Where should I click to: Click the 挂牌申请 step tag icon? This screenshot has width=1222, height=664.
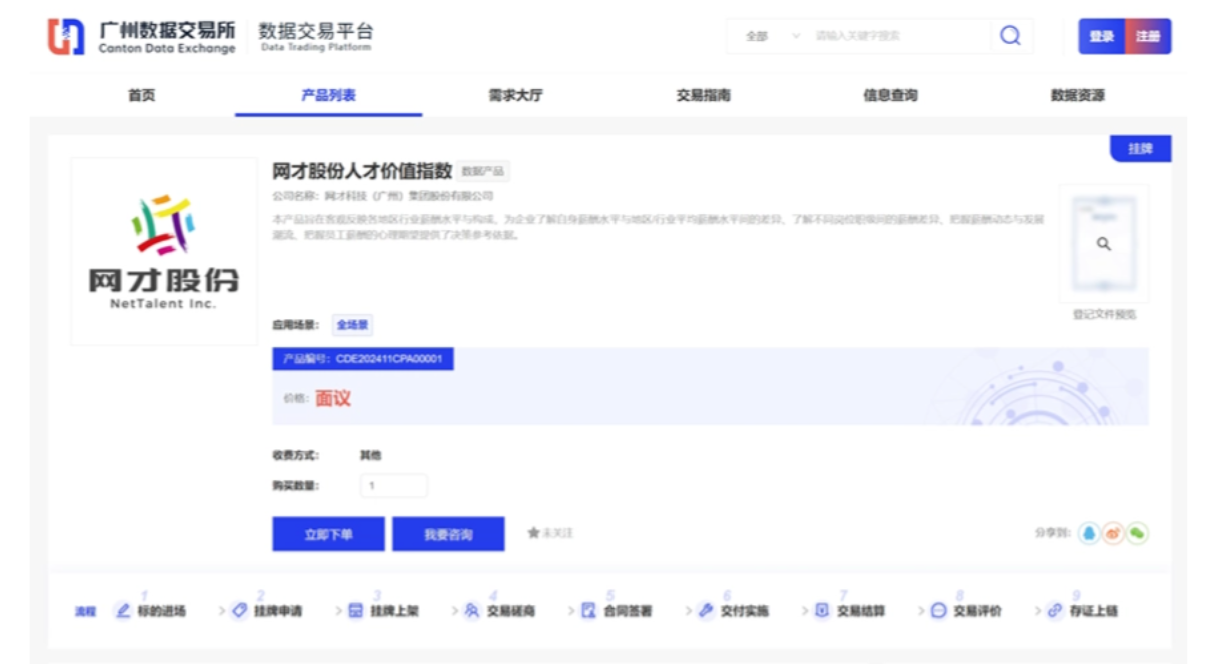239,610
